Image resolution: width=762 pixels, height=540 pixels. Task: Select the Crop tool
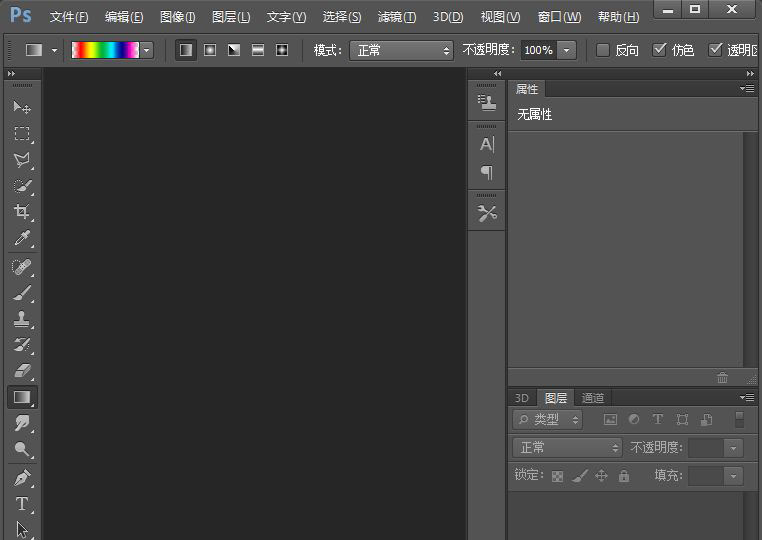pos(22,211)
